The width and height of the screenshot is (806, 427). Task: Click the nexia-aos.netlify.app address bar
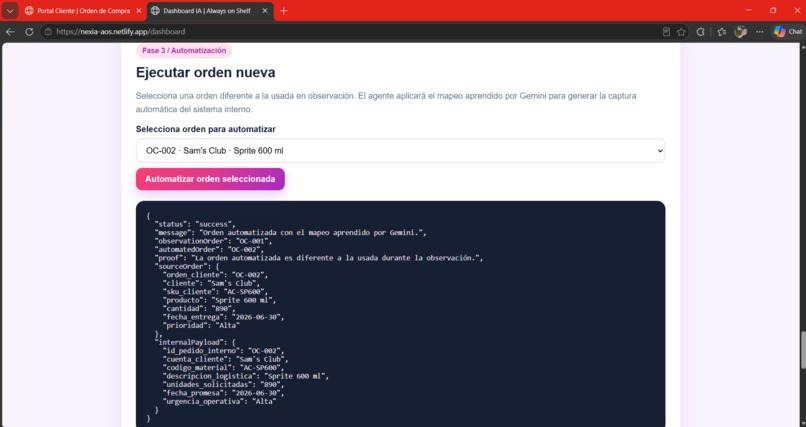pyautogui.click(x=120, y=32)
